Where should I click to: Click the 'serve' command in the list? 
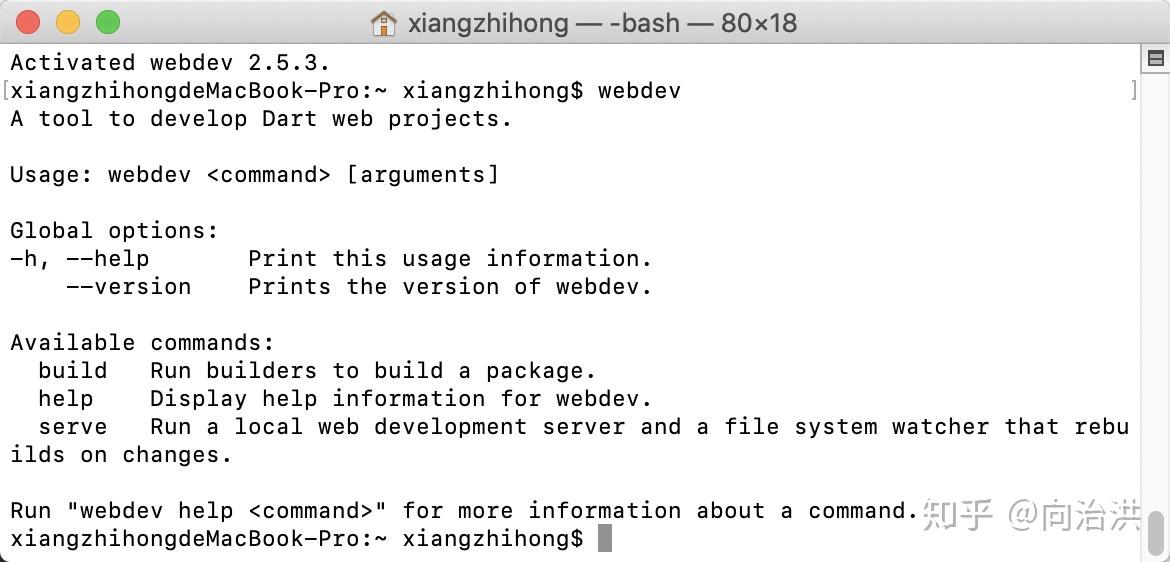point(73,426)
